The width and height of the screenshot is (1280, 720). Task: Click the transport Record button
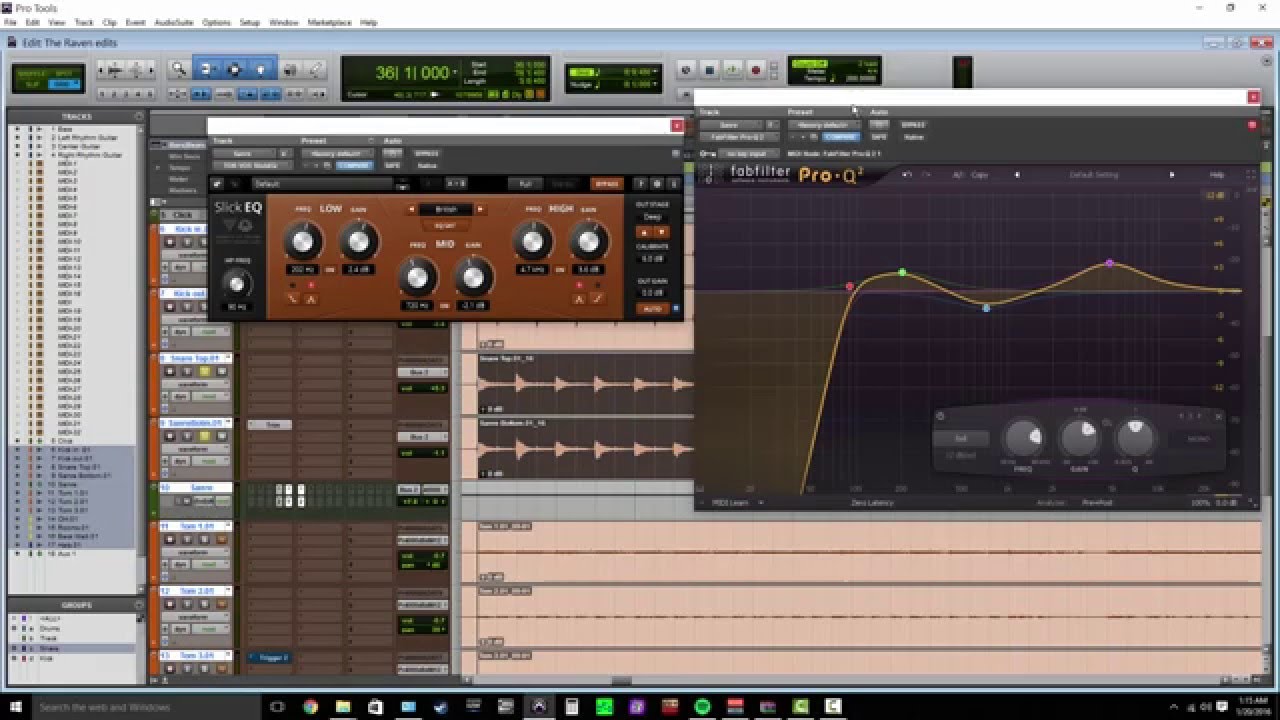coord(756,69)
